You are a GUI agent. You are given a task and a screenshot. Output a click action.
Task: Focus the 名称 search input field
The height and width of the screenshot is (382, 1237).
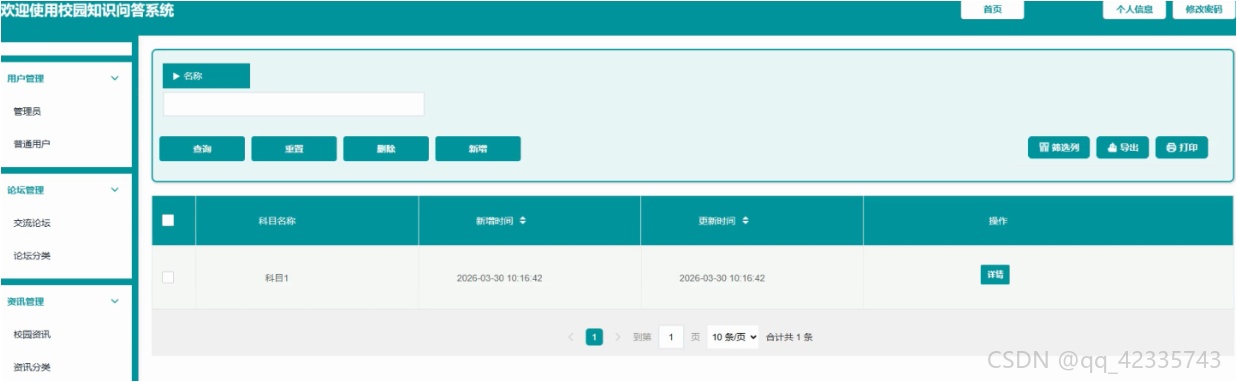point(294,105)
